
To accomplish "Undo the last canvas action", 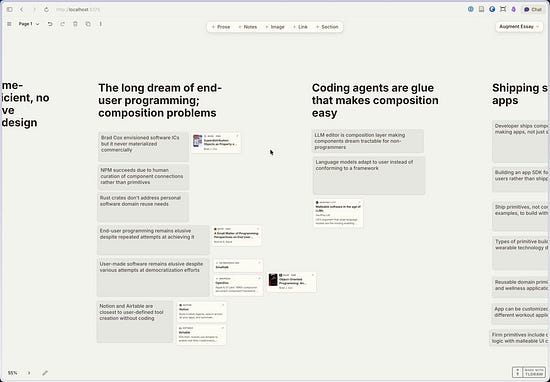I will coord(50,24).
